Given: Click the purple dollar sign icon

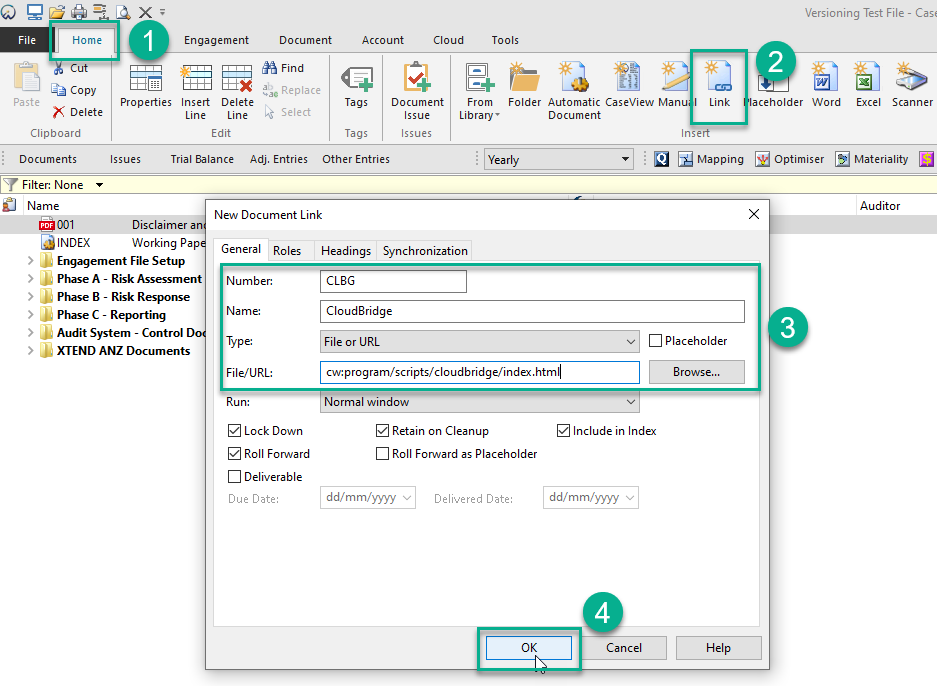Looking at the screenshot, I should pyautogui.click(x=927, y=159).
